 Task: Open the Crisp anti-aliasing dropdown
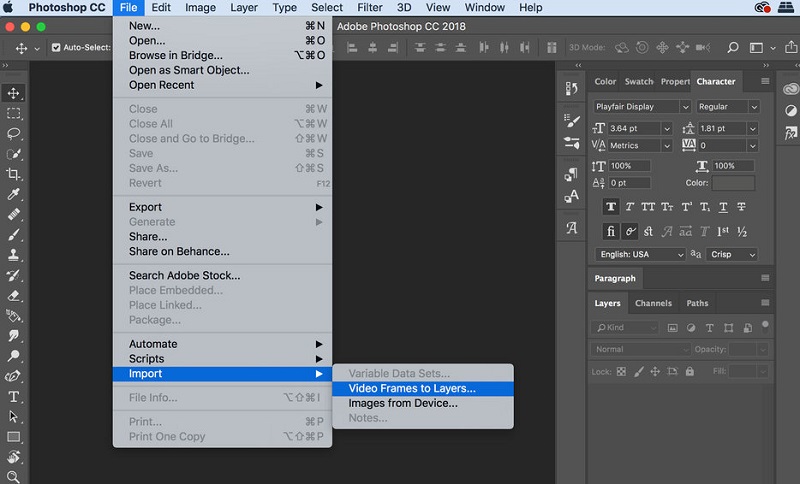click(x=732, y=254)
